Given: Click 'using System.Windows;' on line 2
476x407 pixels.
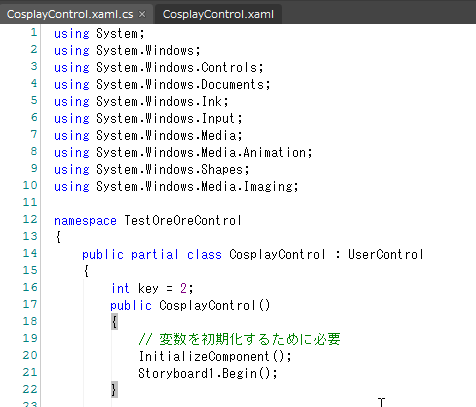Looking at the screenshot, I should click(x=127, y=50).
